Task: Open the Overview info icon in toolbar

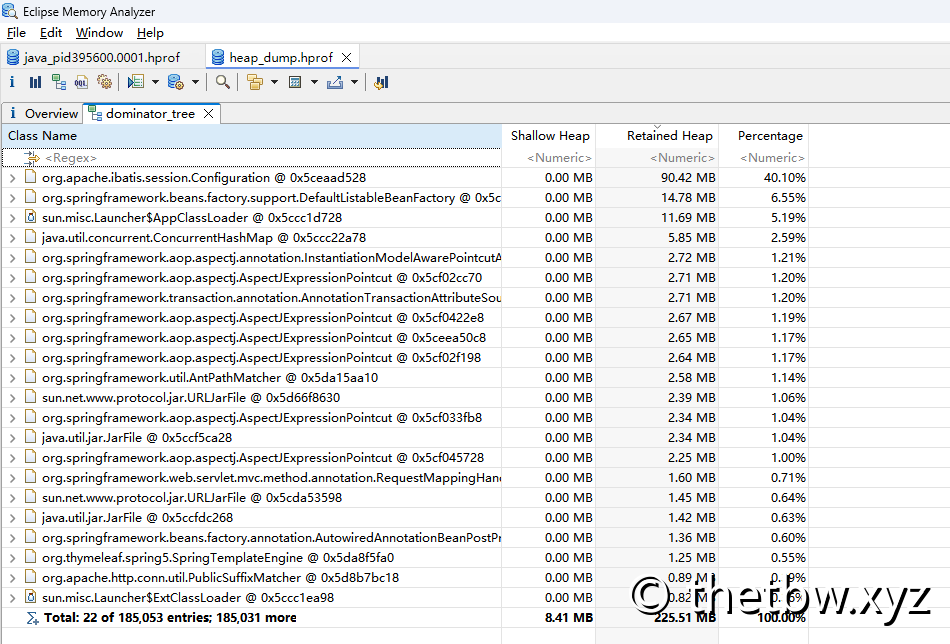Action: pyautogui.click(x=12, y=82)
